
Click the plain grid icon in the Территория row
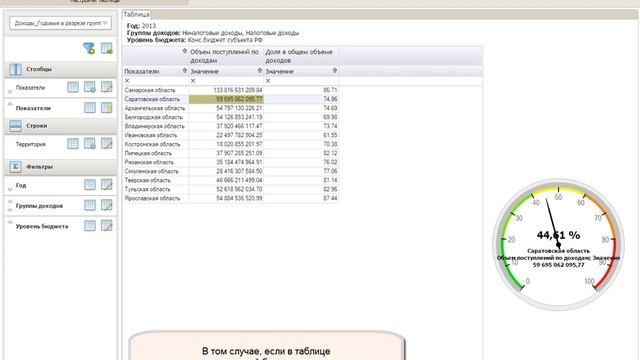tap(73, 144)
